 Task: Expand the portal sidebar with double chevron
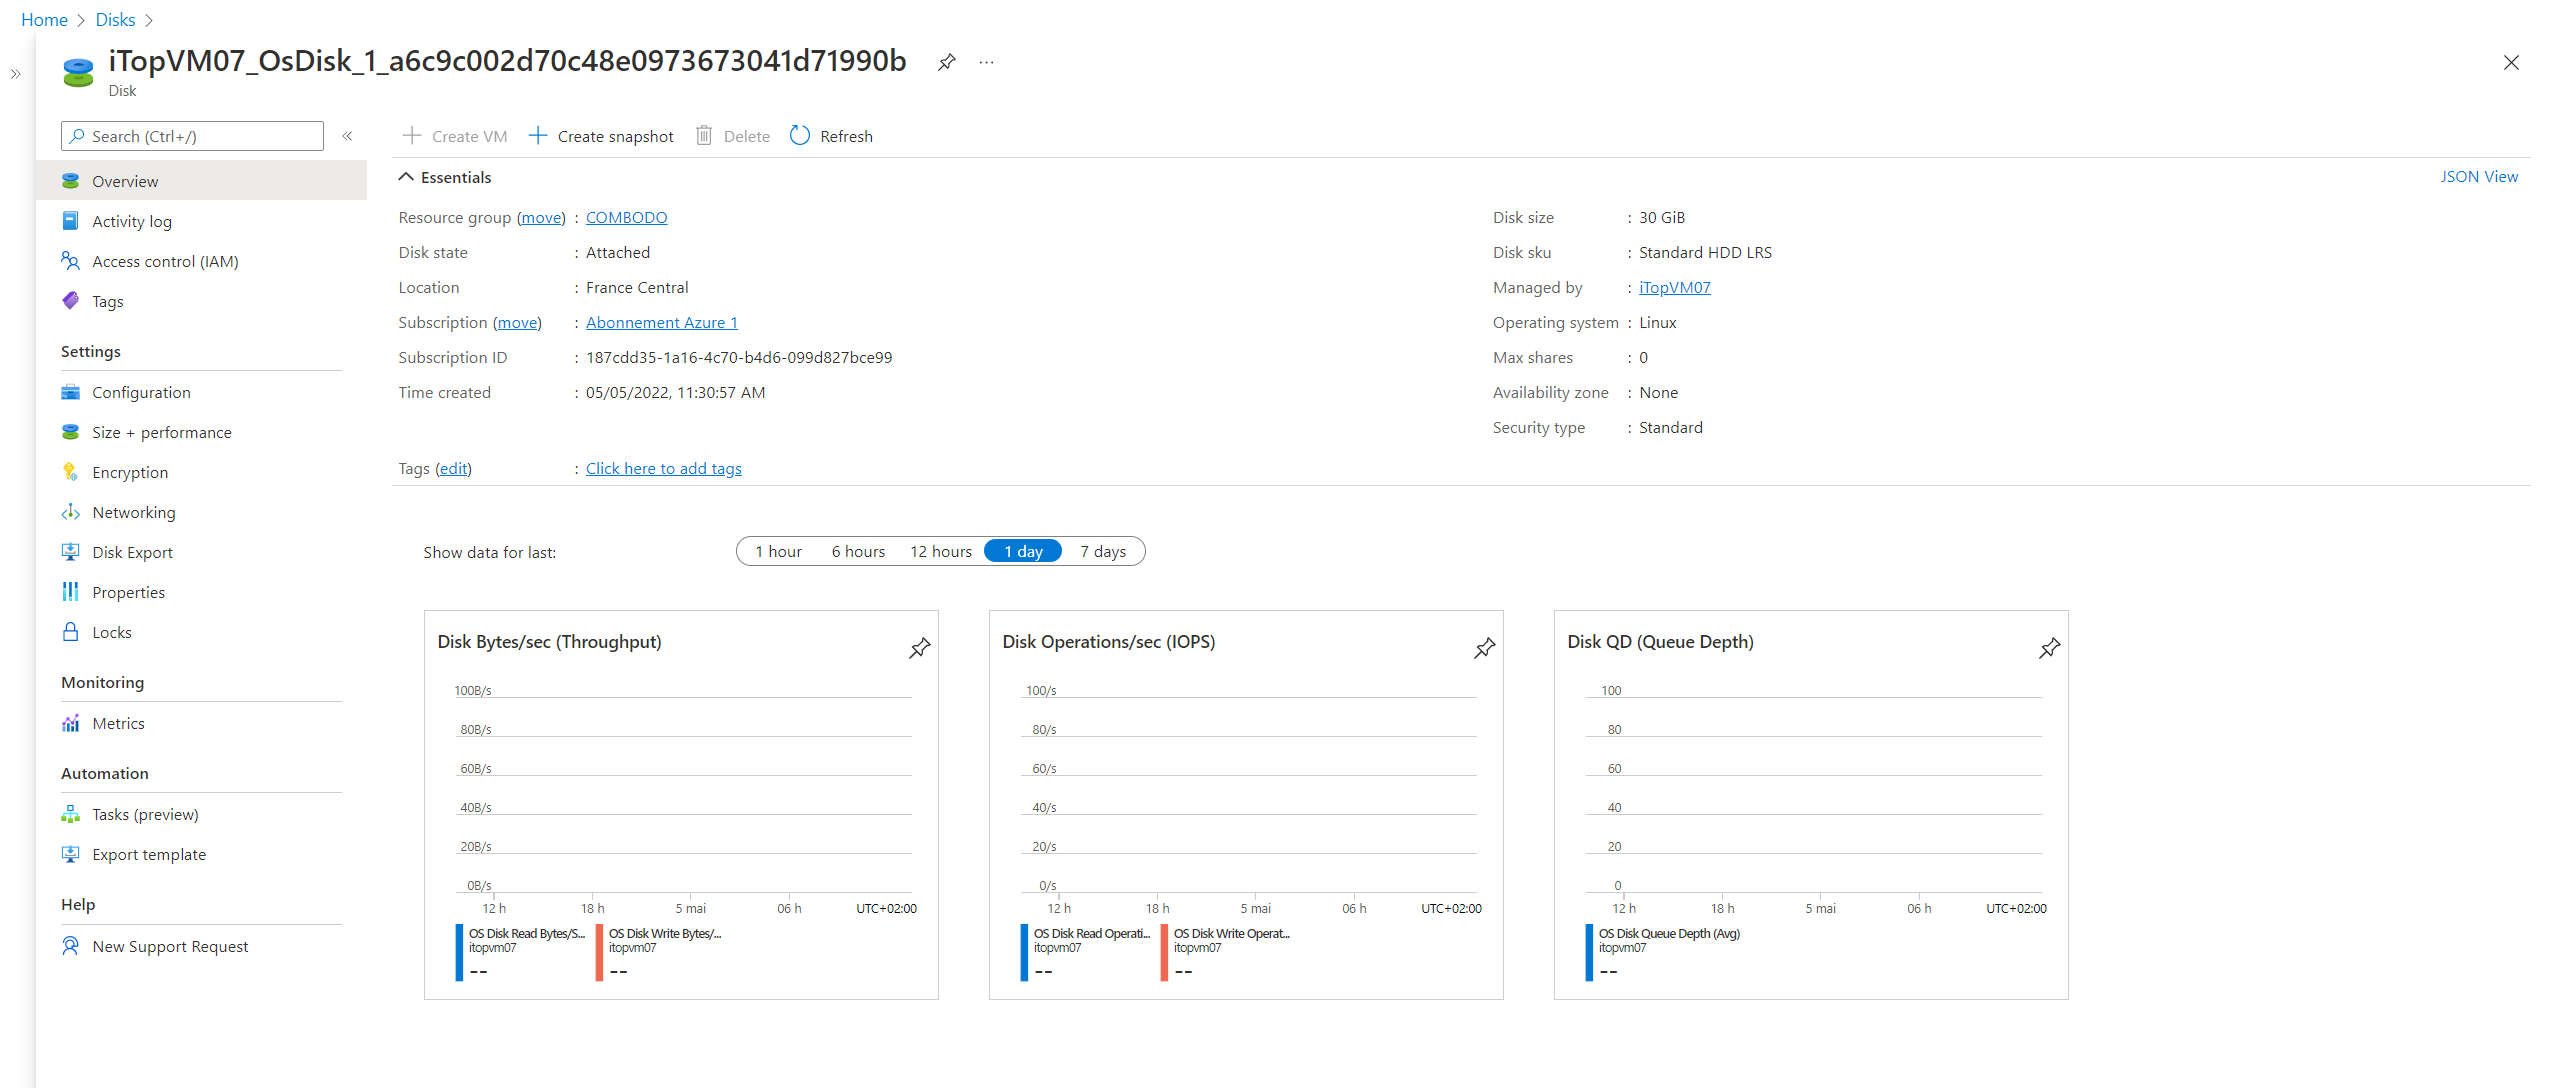coord(15,74)
